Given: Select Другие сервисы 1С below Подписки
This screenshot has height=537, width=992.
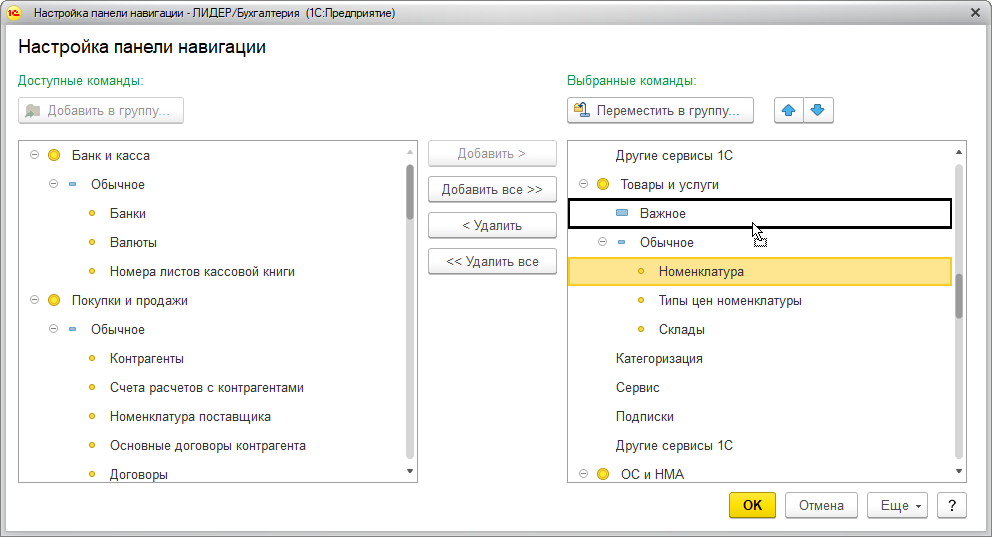Looking at the screenshot, I should [674, 445].
